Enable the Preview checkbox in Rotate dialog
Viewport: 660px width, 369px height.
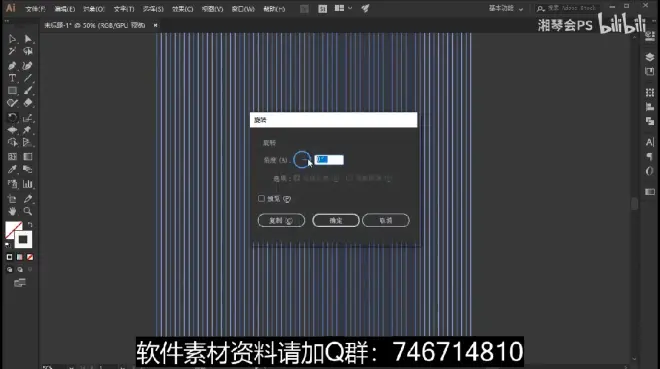click(261, 198)
